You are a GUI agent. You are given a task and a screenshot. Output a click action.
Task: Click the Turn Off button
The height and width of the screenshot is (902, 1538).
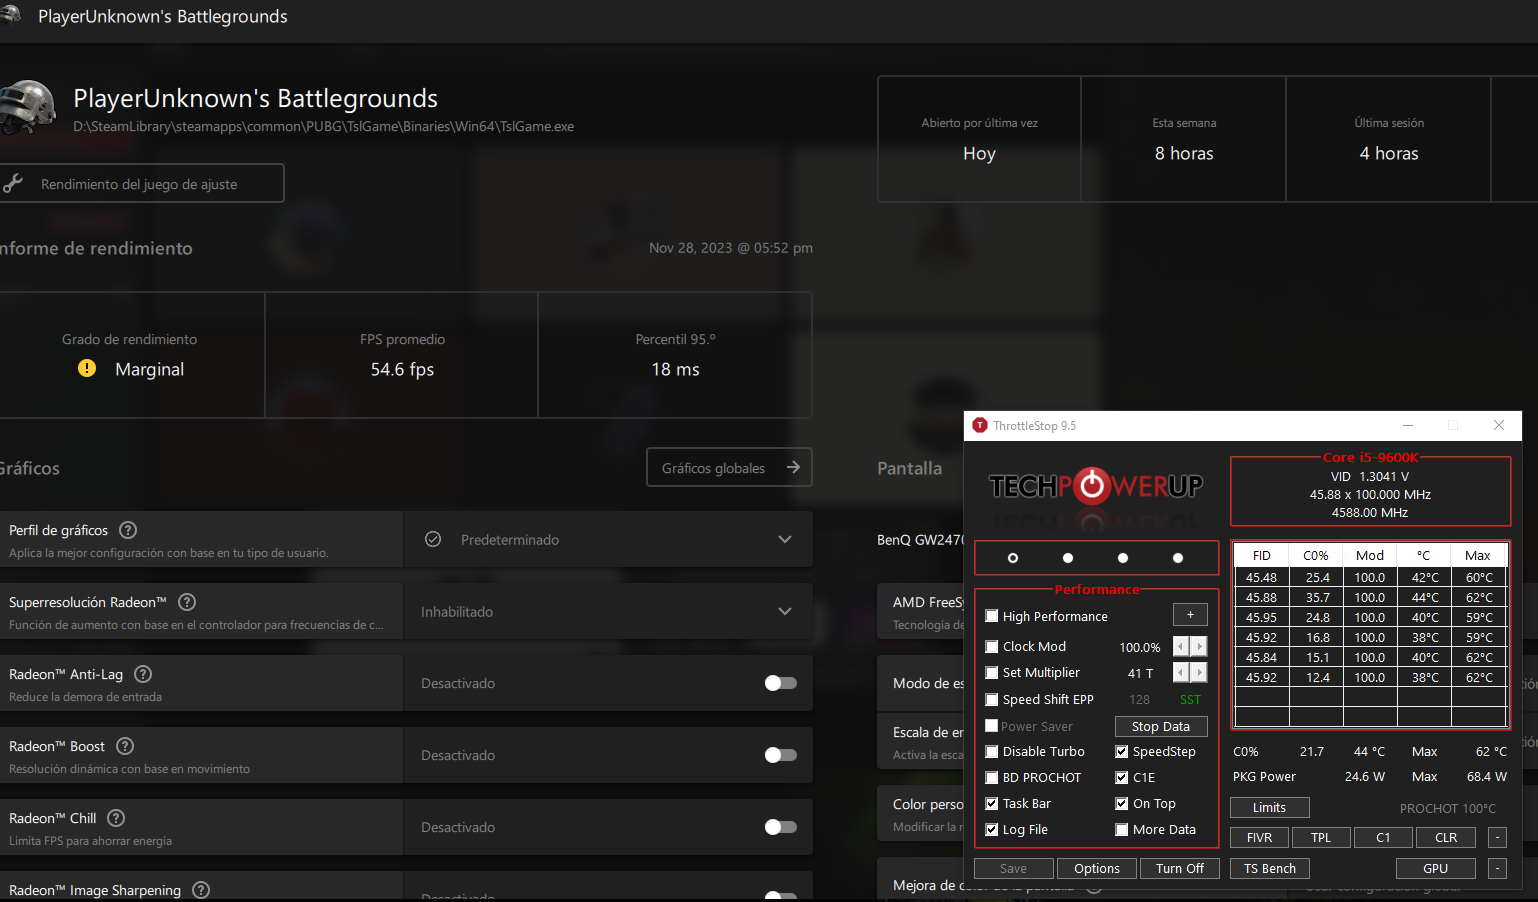tap(1180, 868)
